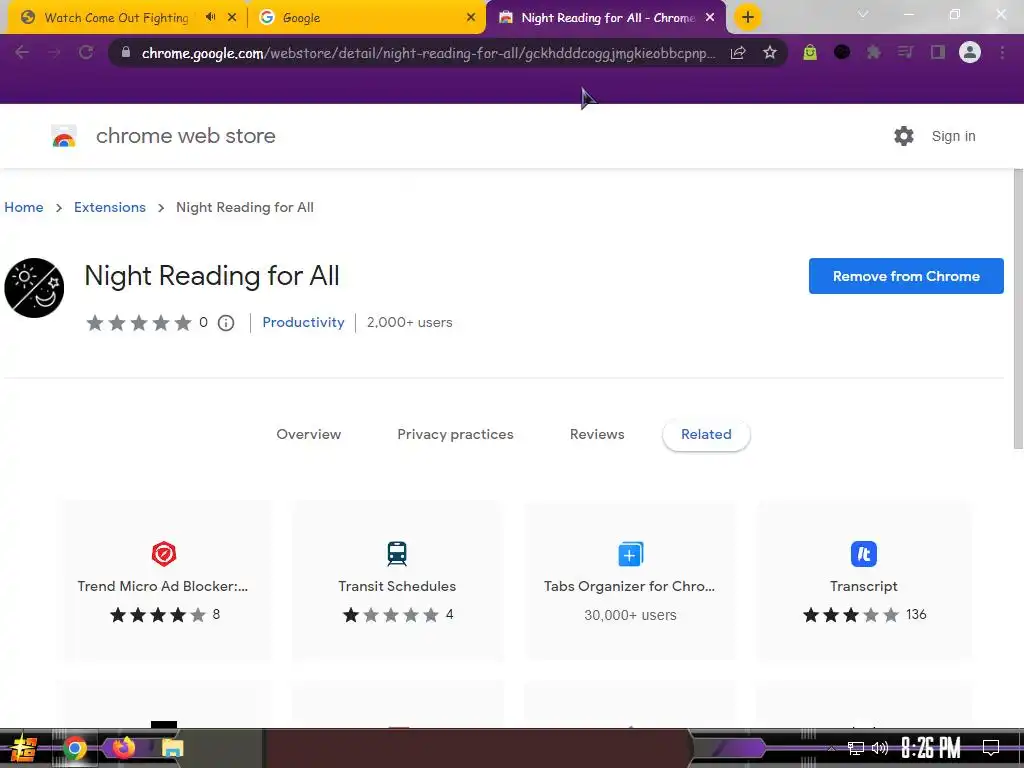
Task: Click the volume speaker tray icon
Action: coord(880,748)
